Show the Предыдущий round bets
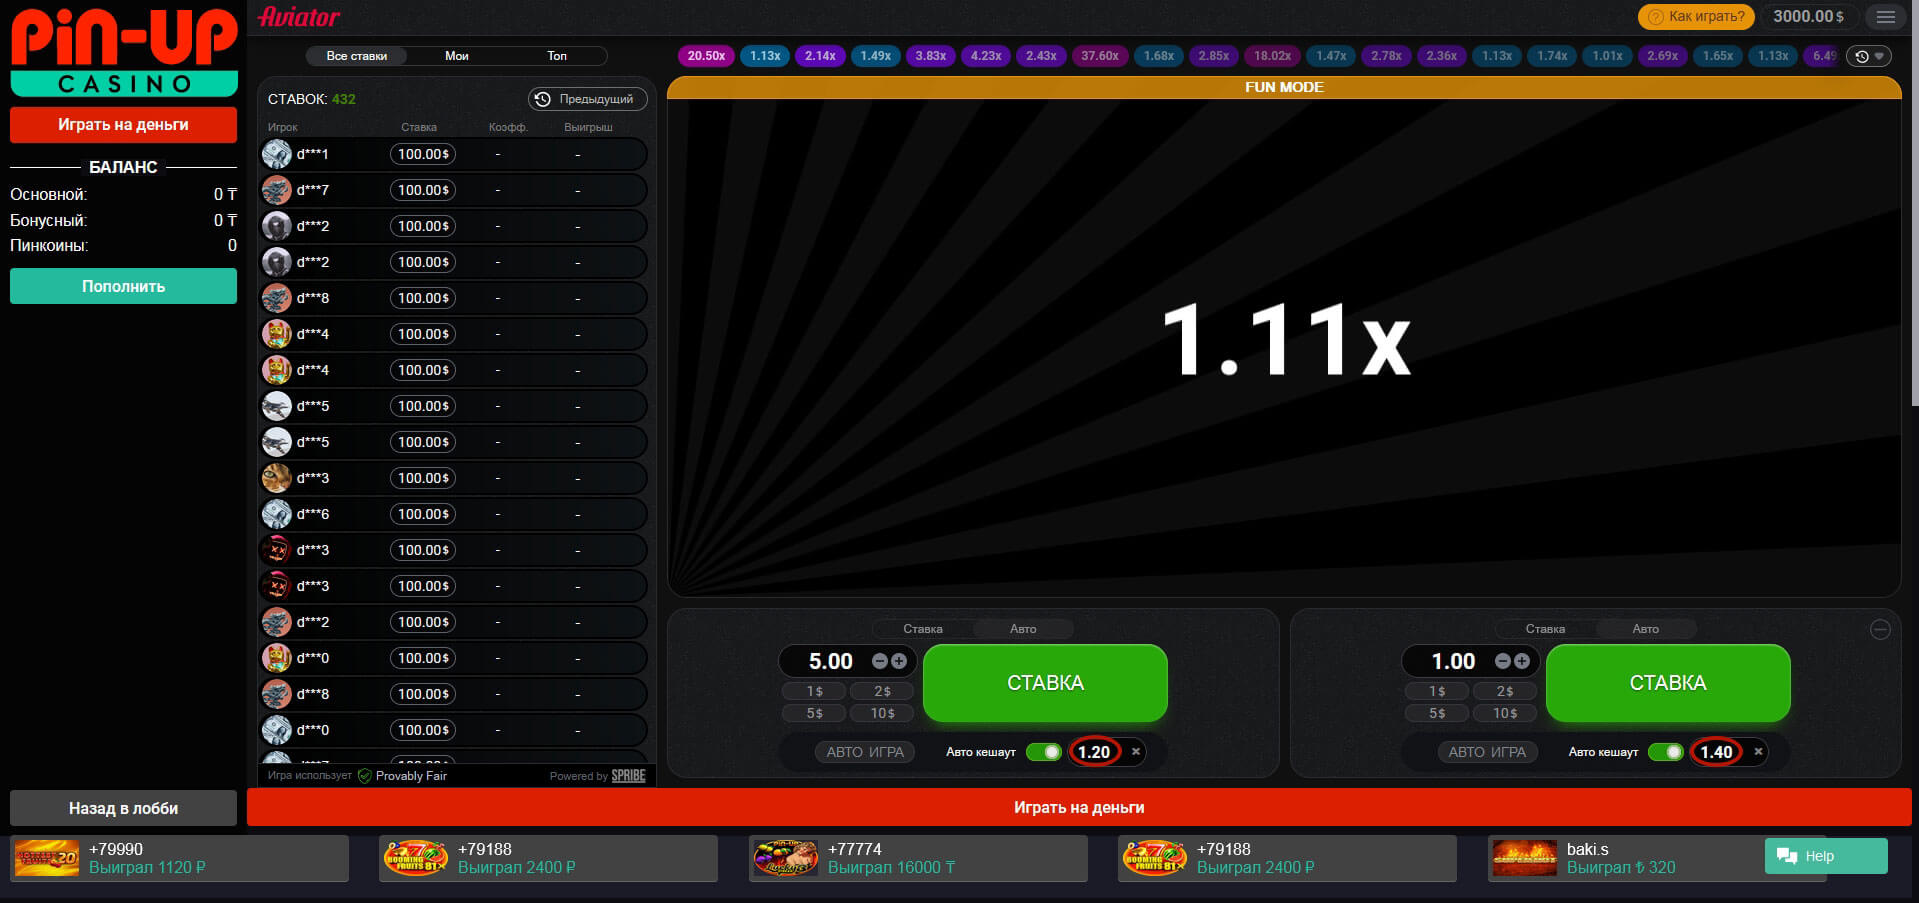 click(x=587, y=99)
